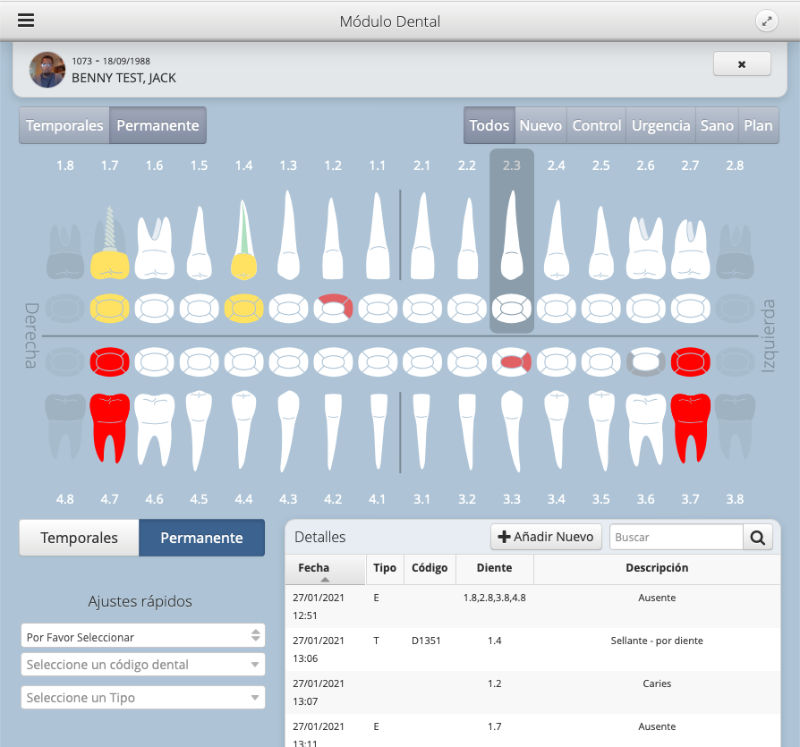Toggle the upper Temporales dentition button
Viewport: 800px width, 747px height.
64,126
